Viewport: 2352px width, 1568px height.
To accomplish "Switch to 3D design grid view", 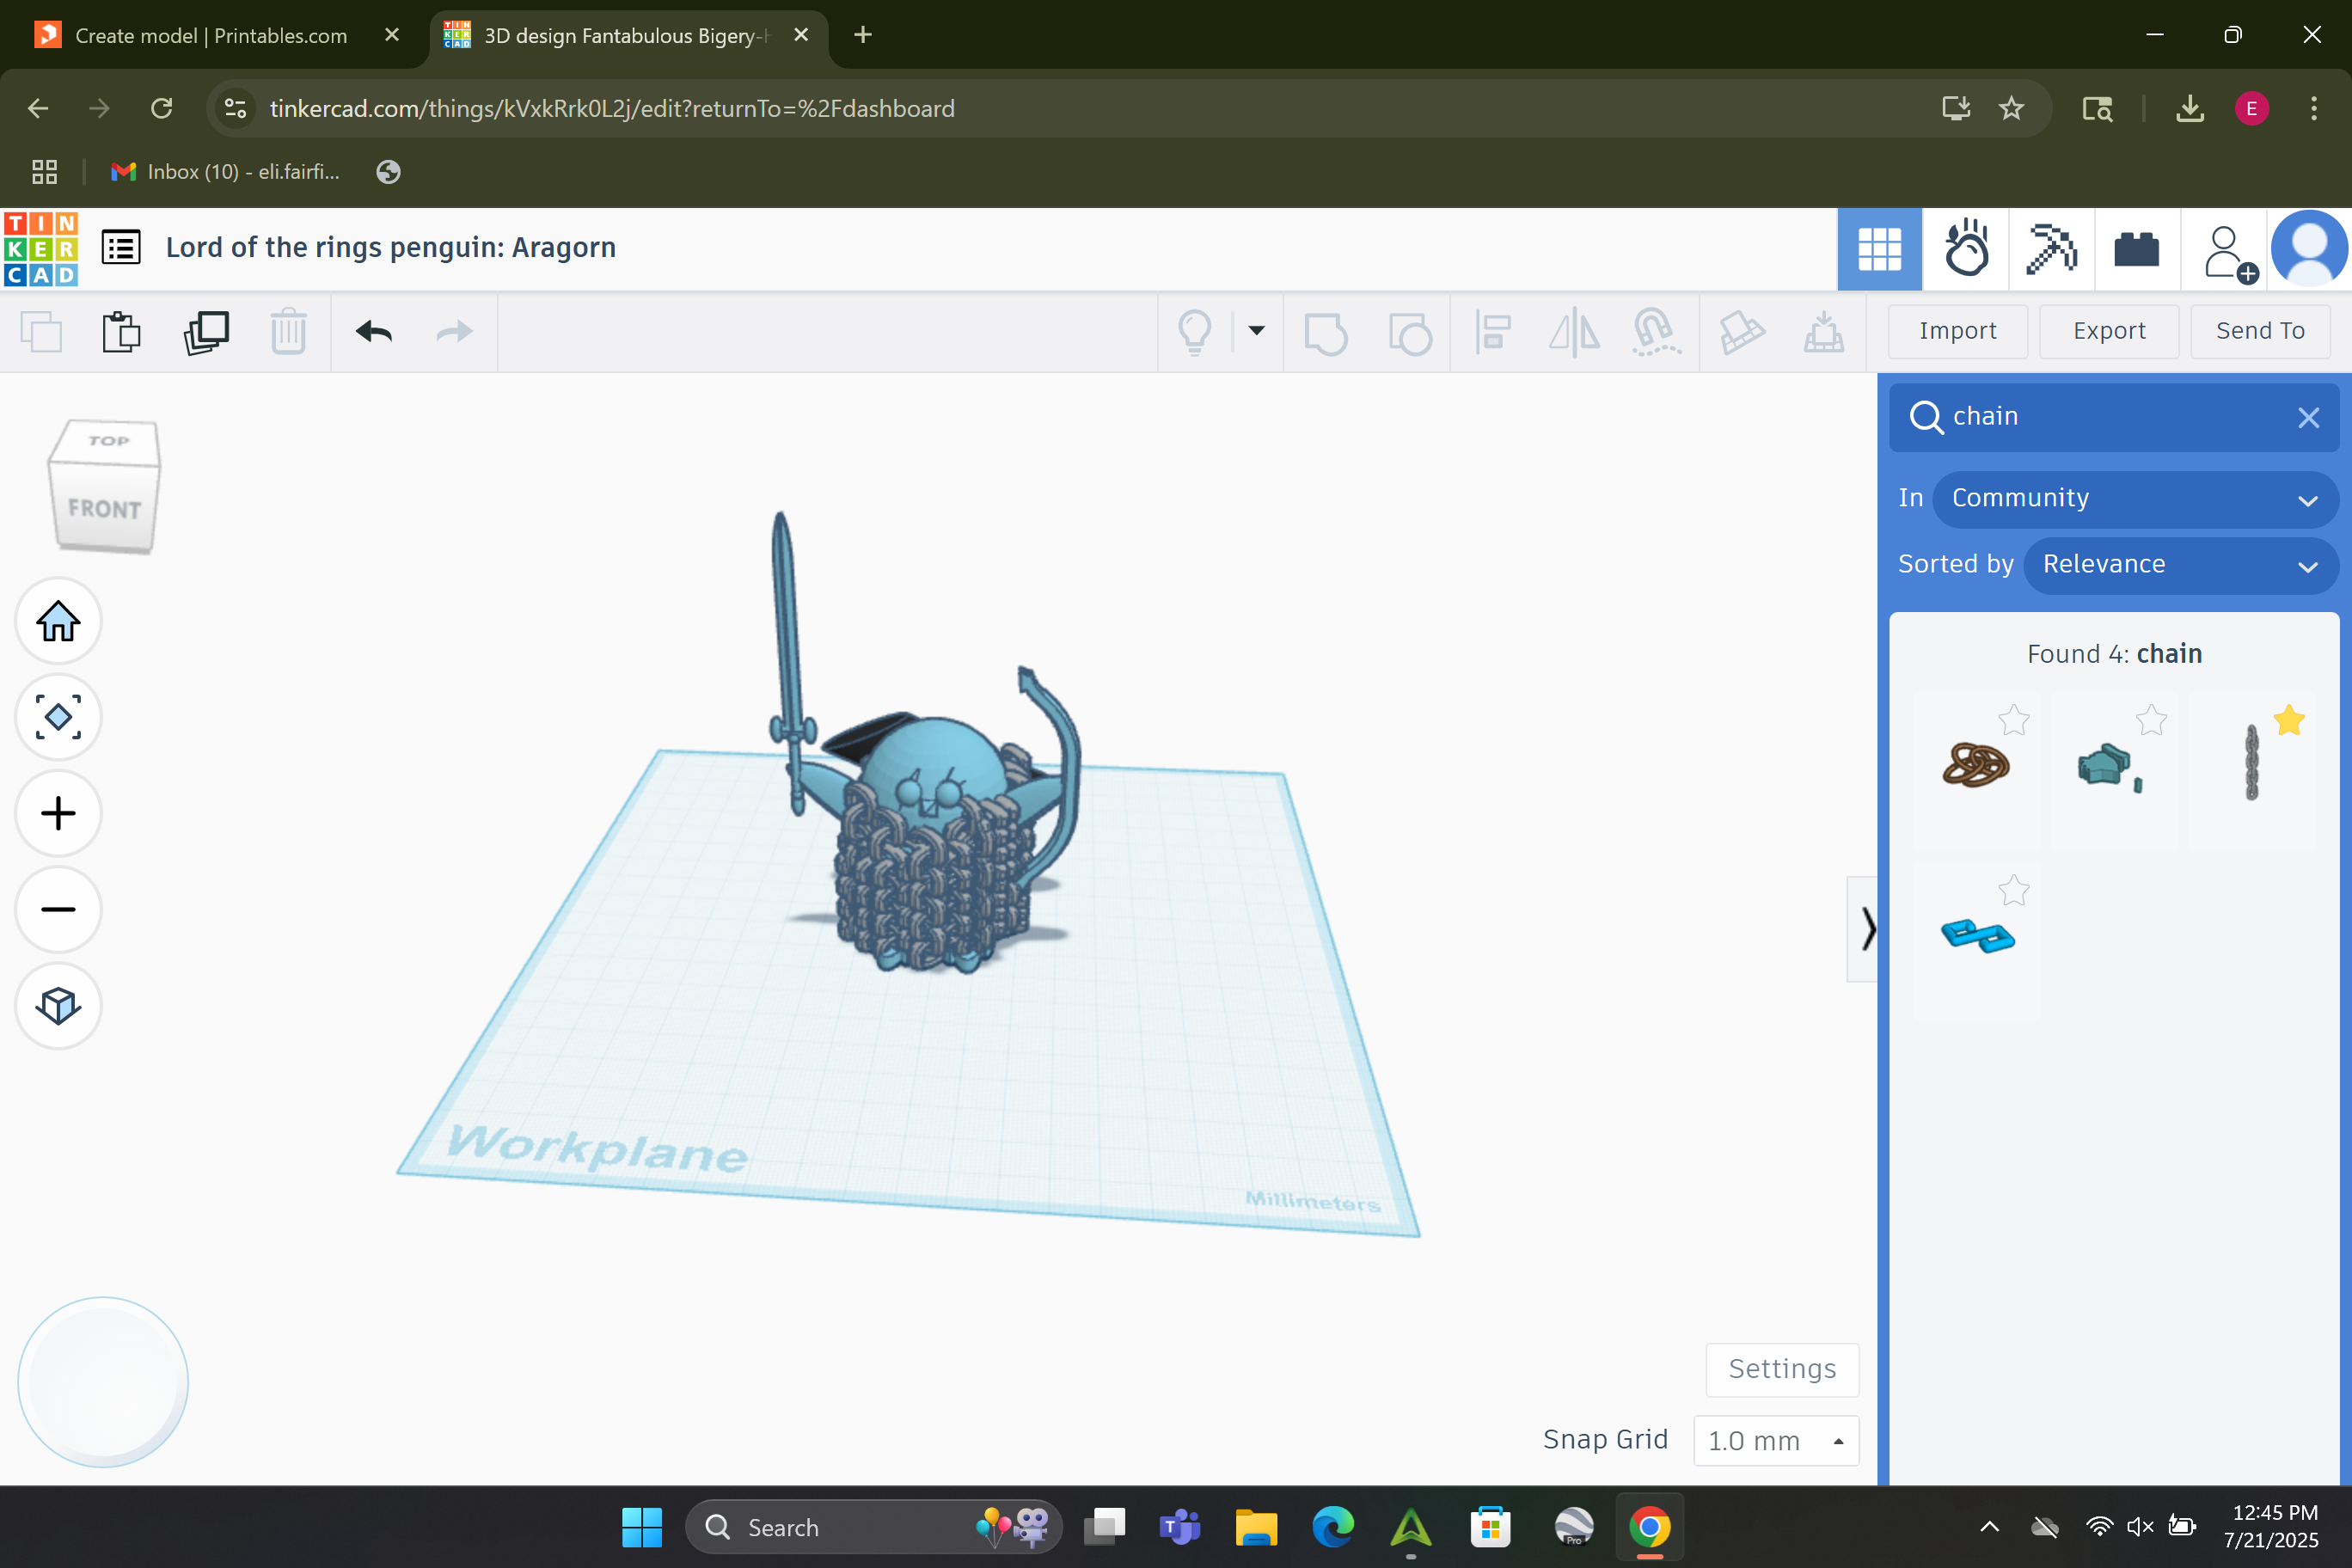I will (x=1879, y=249).
